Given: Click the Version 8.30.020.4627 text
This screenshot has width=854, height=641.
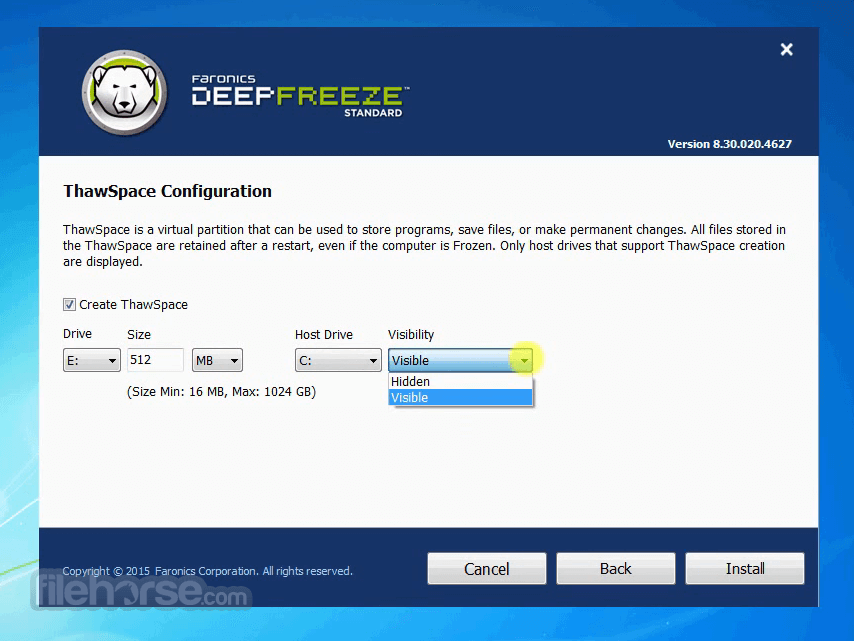Looking at the screenshot, I should 729,144.
